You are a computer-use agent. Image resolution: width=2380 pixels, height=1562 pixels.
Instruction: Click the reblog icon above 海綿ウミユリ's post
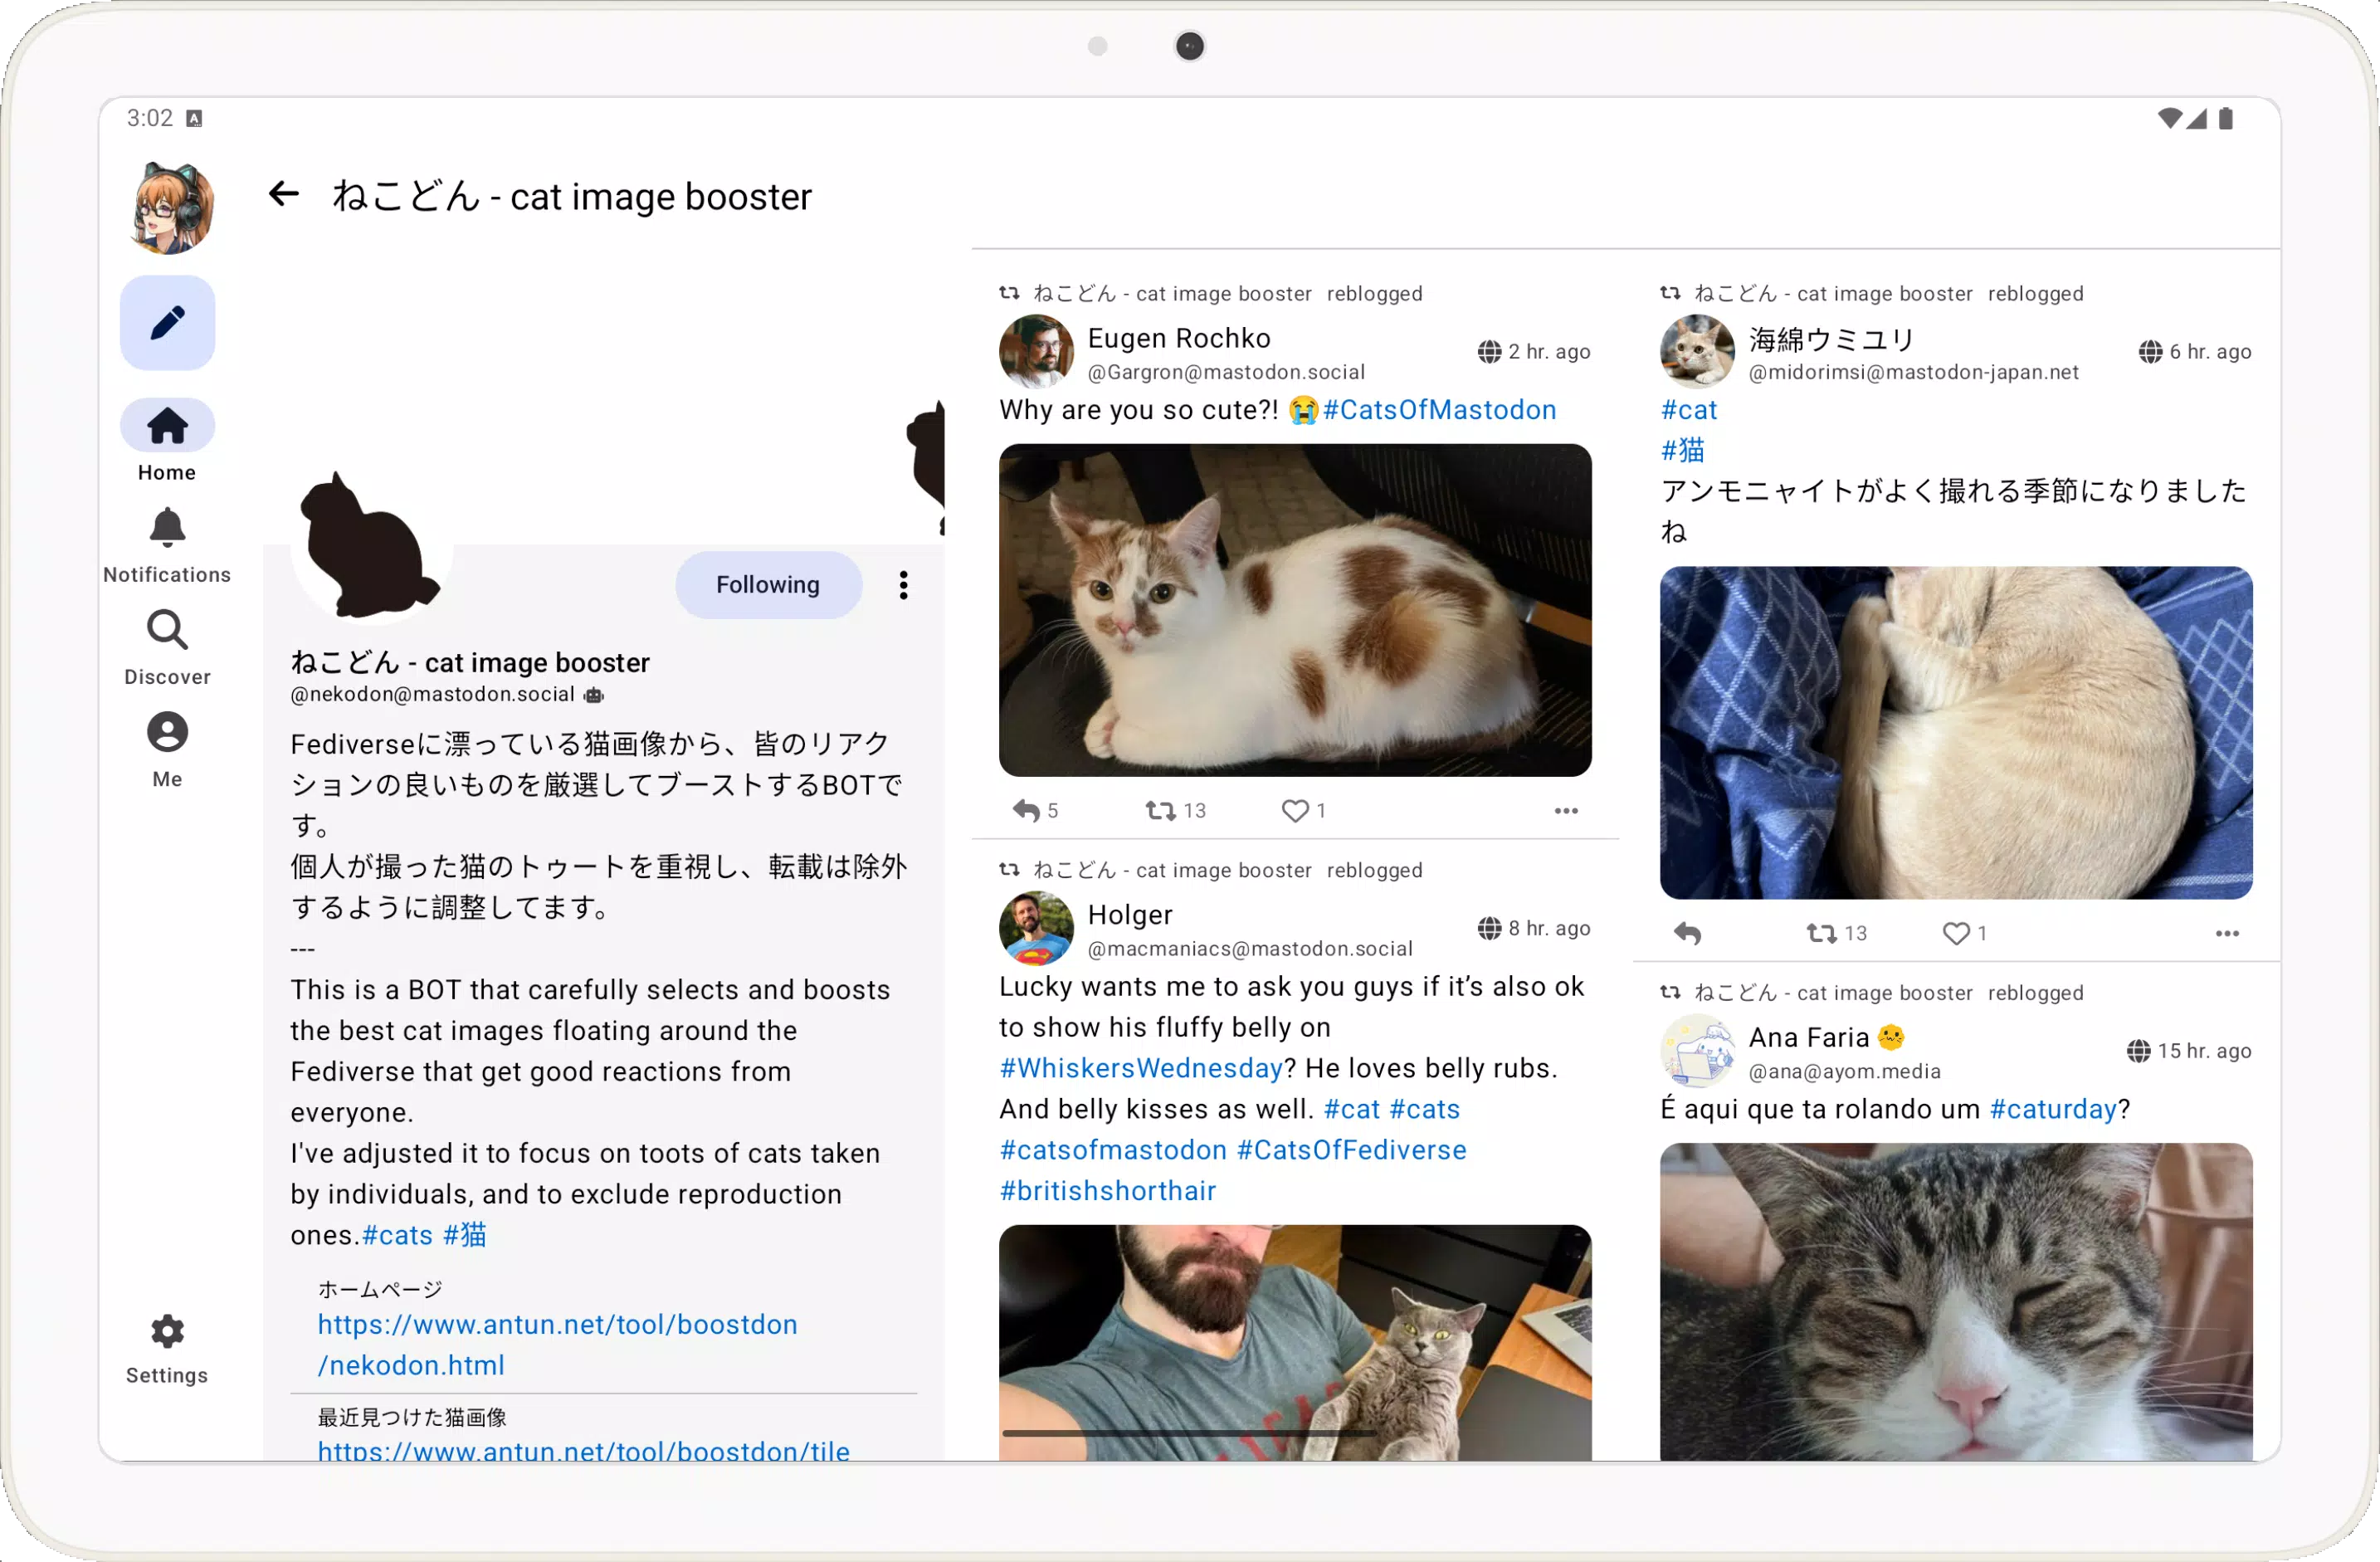[x=1670, y=293]
